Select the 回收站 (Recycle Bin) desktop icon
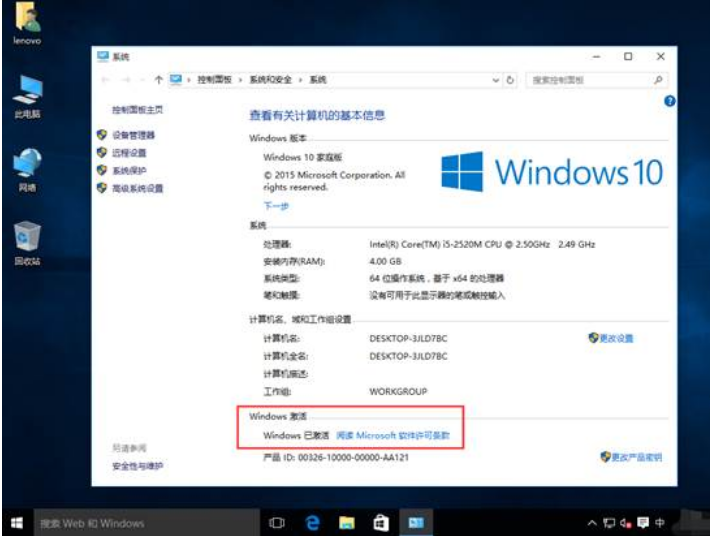710x536 pixels. pos(26,237)
